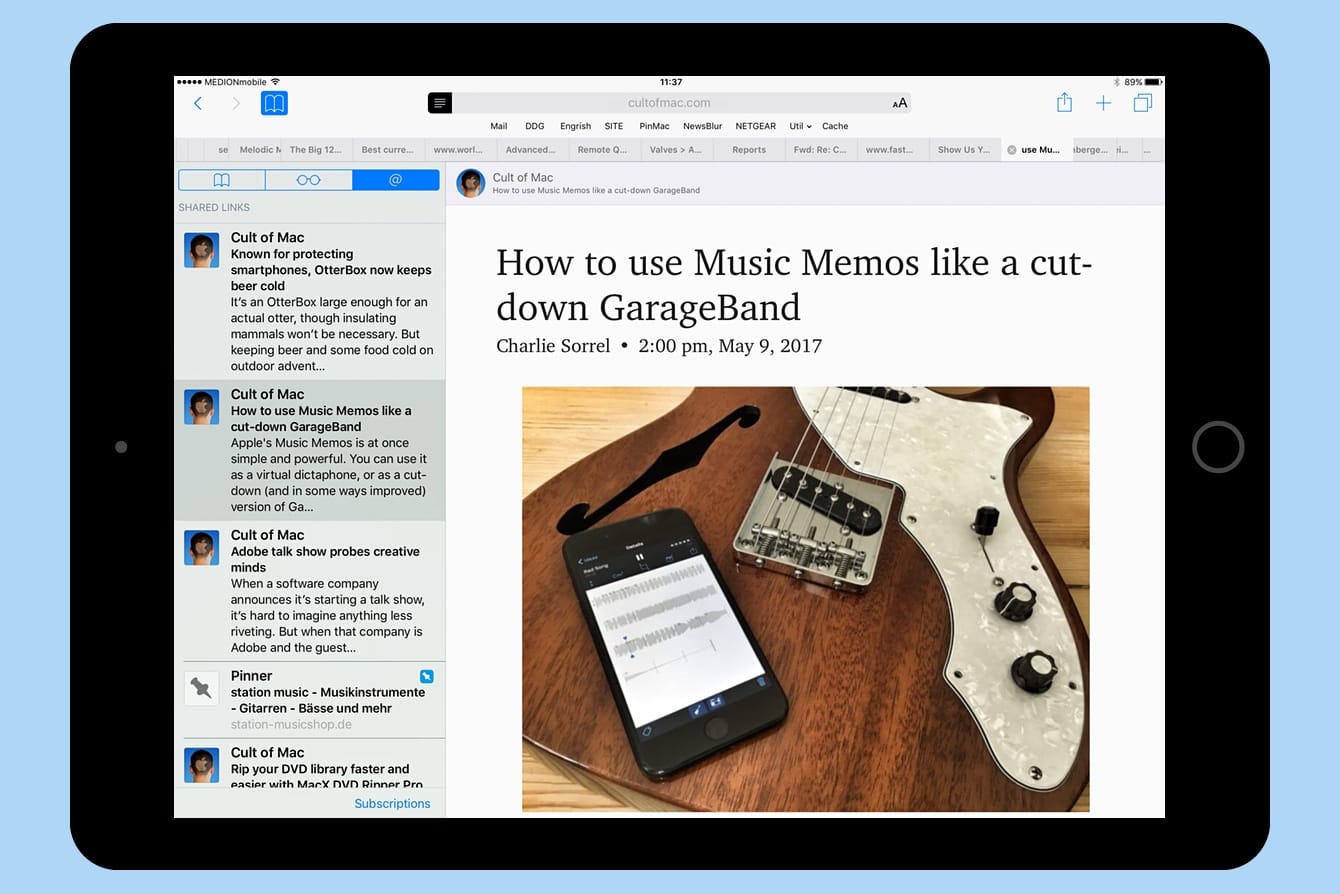
Task: Select the Shared Links @ segment
Action: [395, 180]
